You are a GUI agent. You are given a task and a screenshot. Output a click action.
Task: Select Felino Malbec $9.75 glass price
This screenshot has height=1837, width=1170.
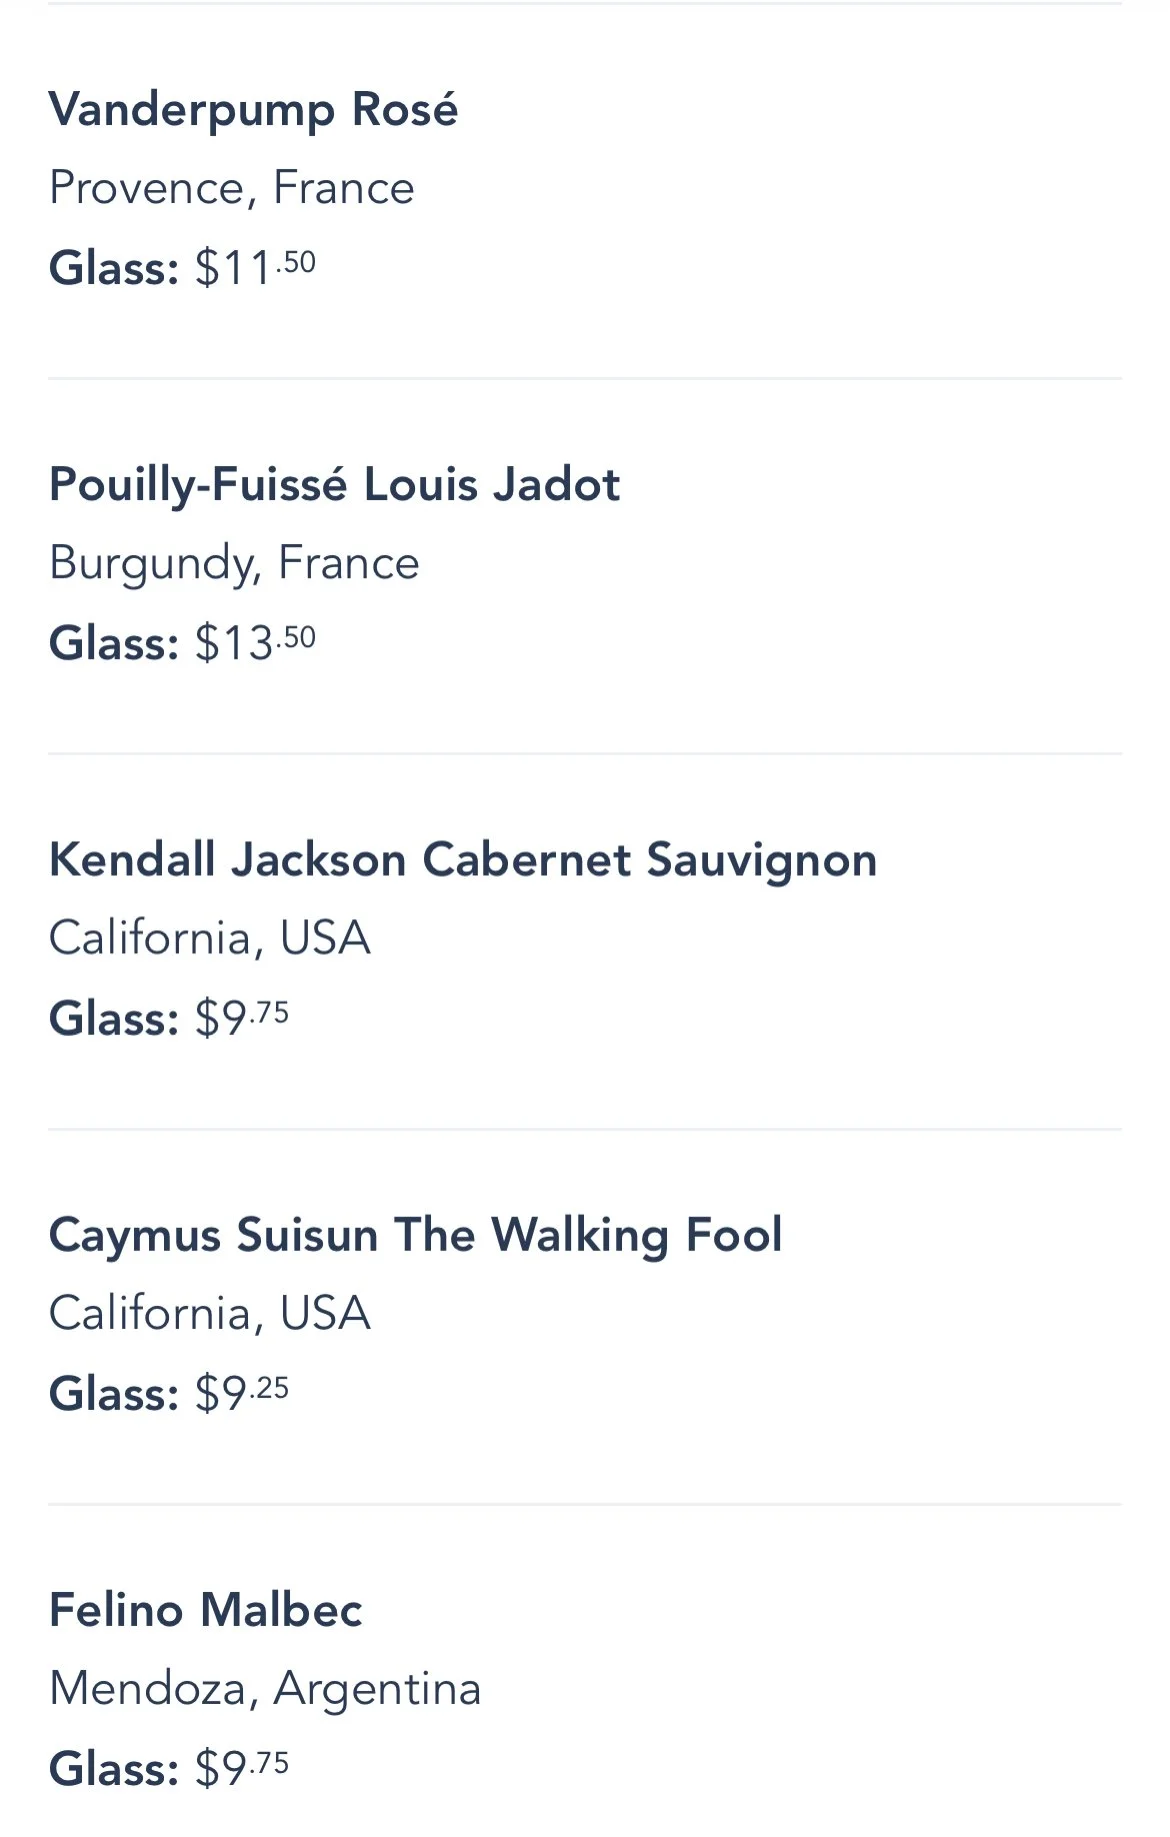pyautogui.click(x=242, y=1768)
